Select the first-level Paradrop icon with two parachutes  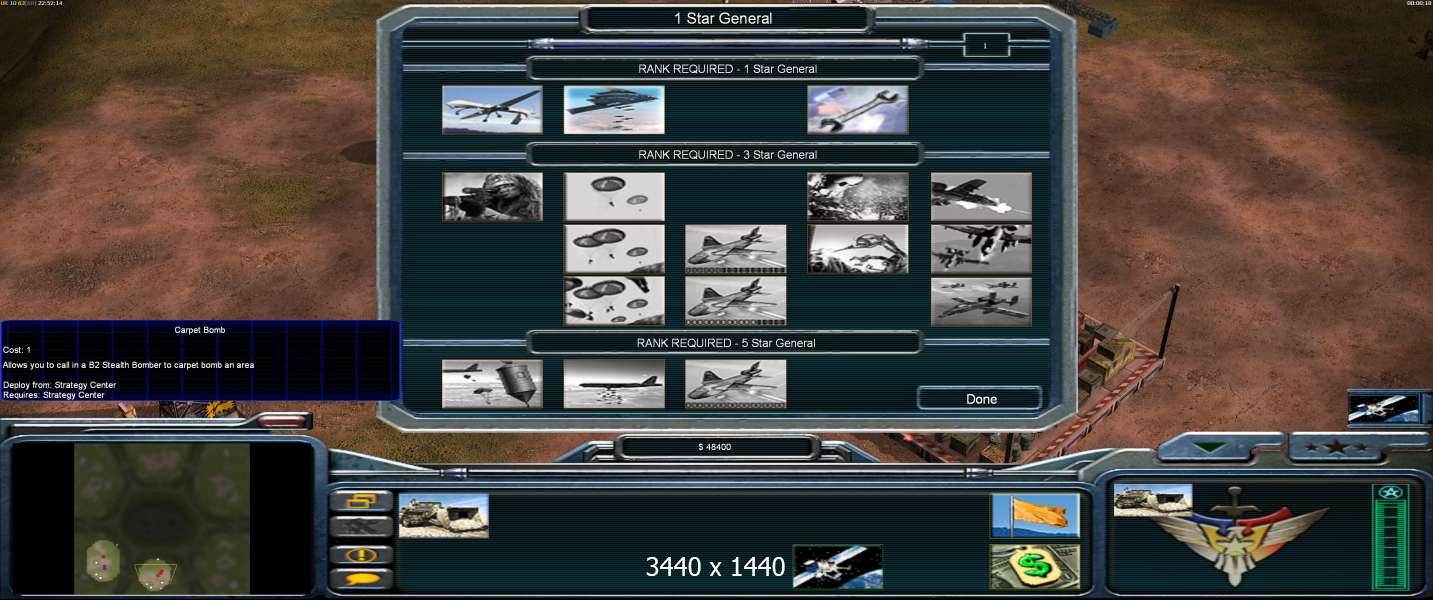click(x=614, y=197)
